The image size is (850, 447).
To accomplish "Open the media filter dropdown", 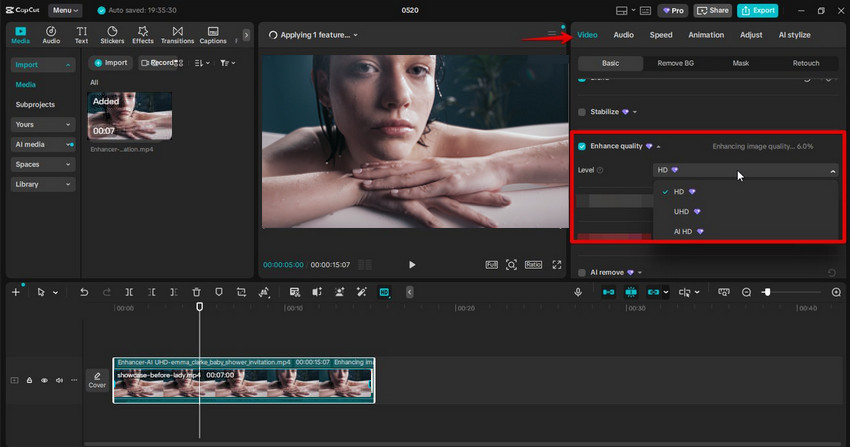I will [x=228, y=63].
